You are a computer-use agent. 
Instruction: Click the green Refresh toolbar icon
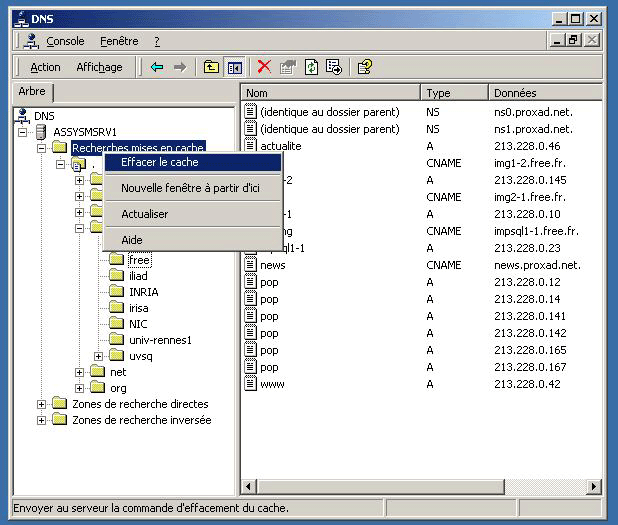tap(311, 67)
